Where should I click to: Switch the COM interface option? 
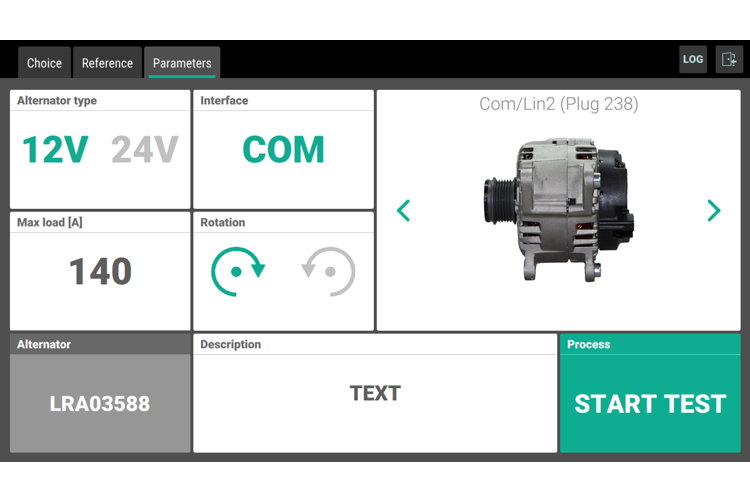pos(283,150)
